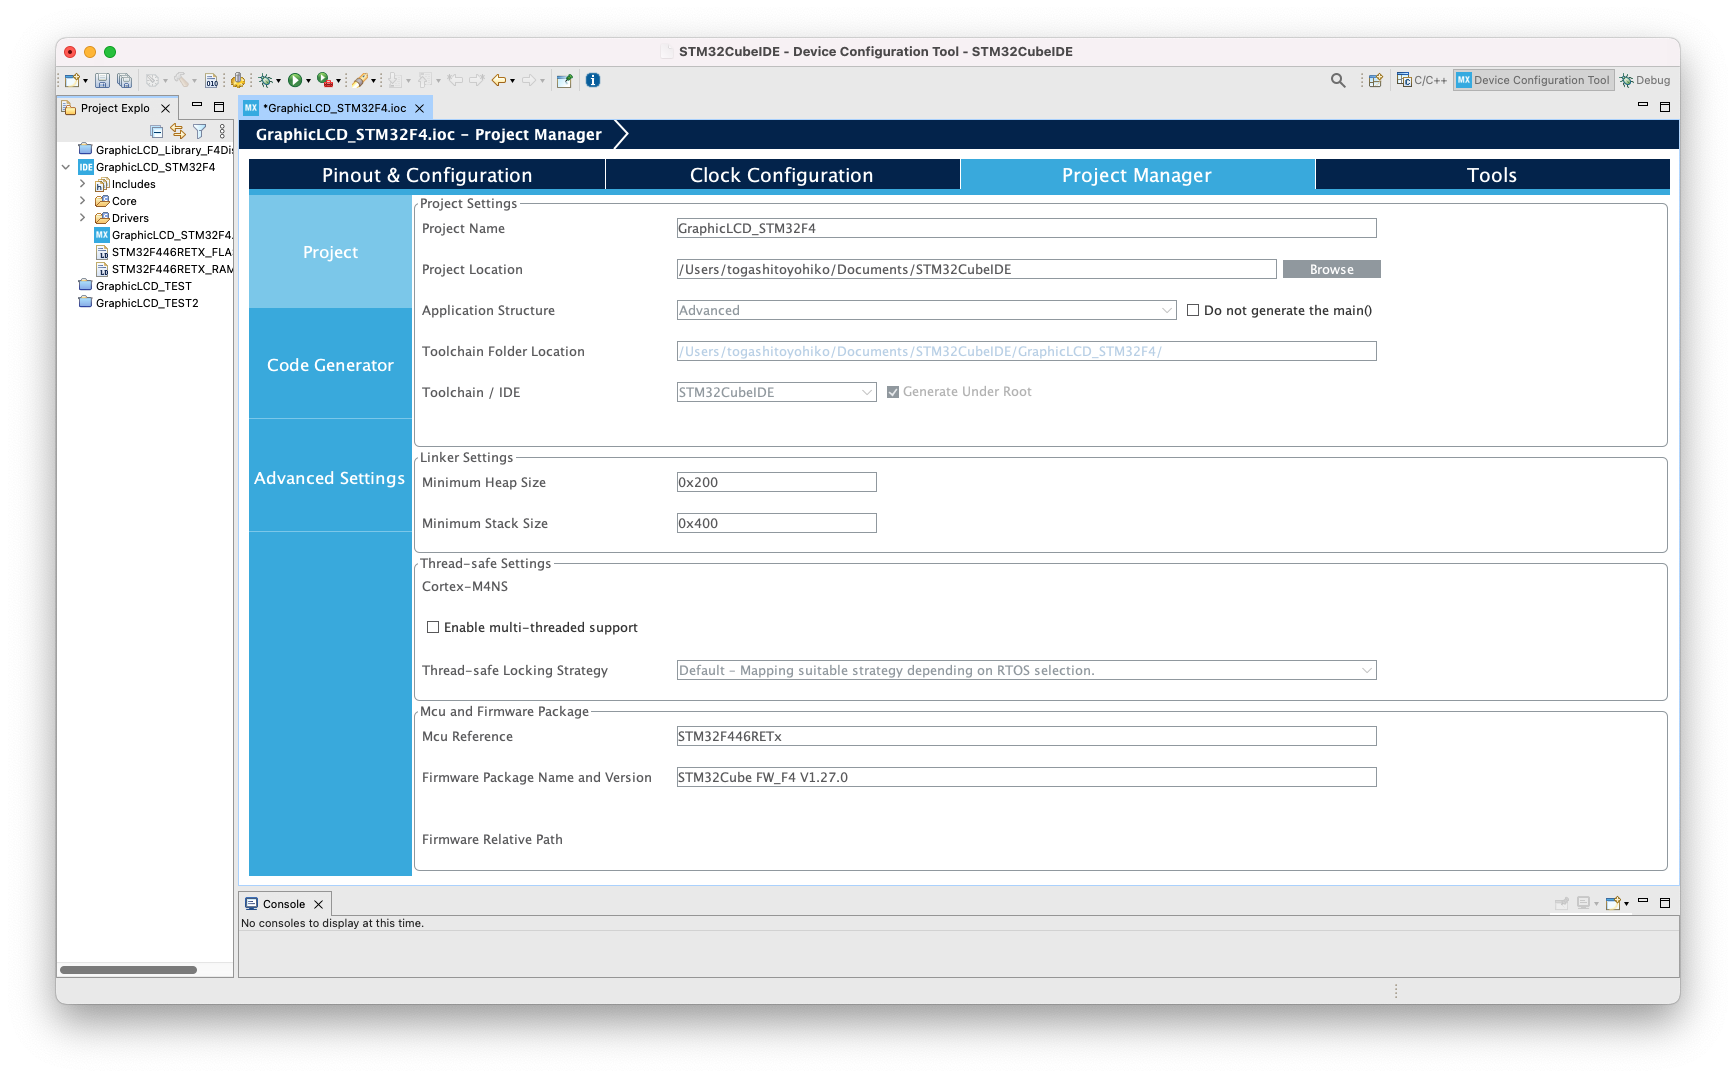The height and width of the screenshot is (1078, 1736).
Task: Click the Run green play icon
Action: 295,80
